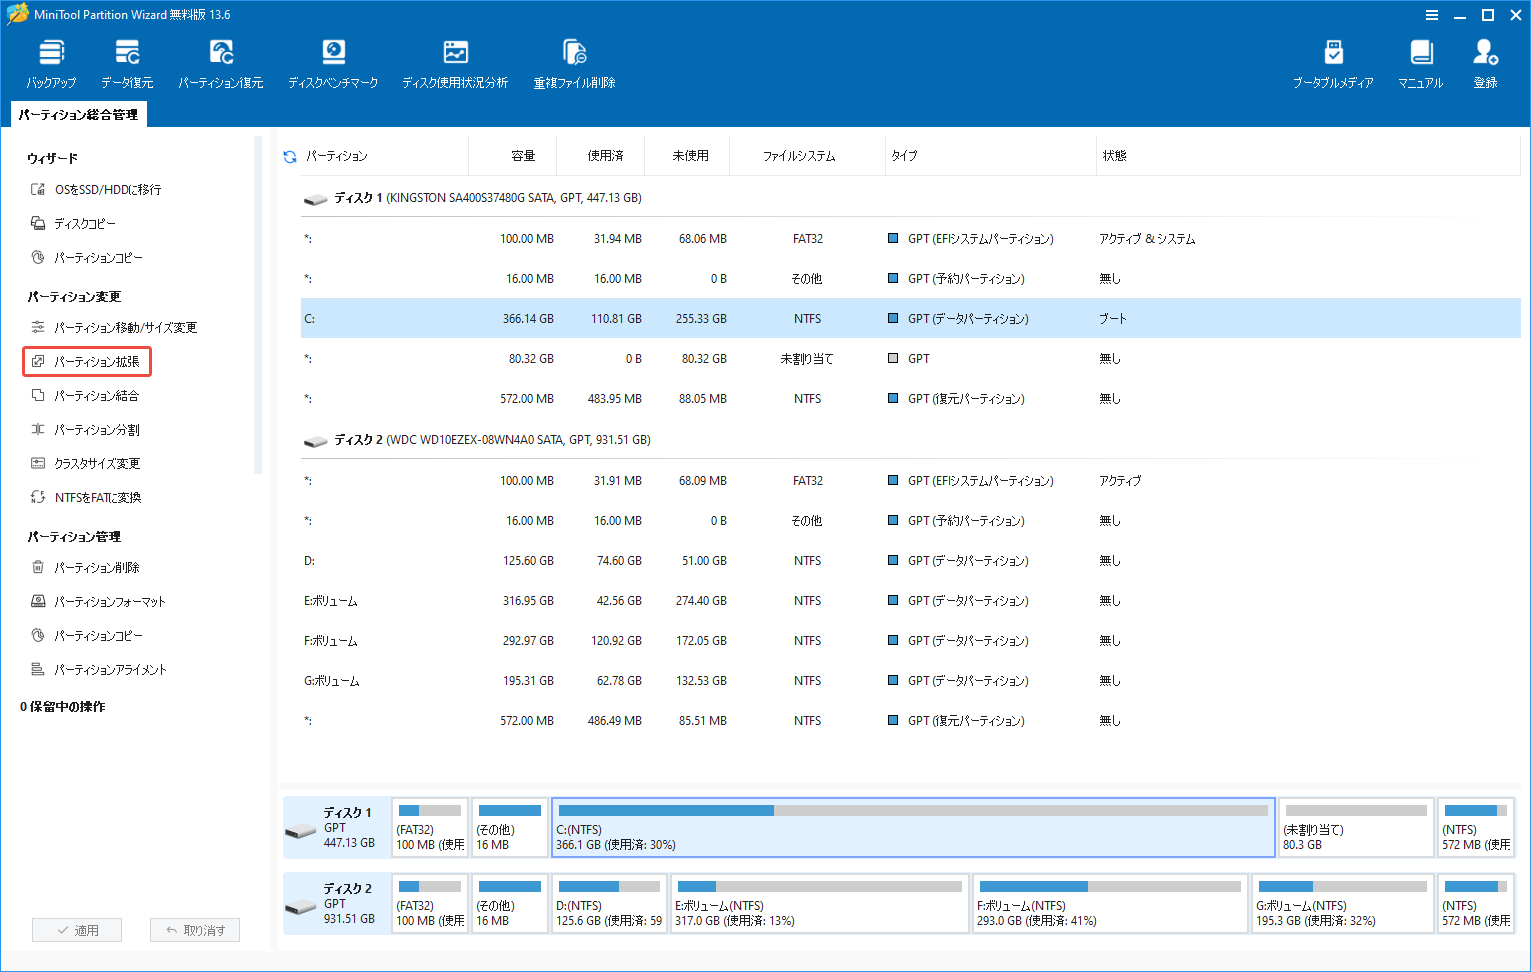This screenshot has width=1531, height=972.
Task: Launch ディスクベンチマーク tool
Action: coord(333,62)
